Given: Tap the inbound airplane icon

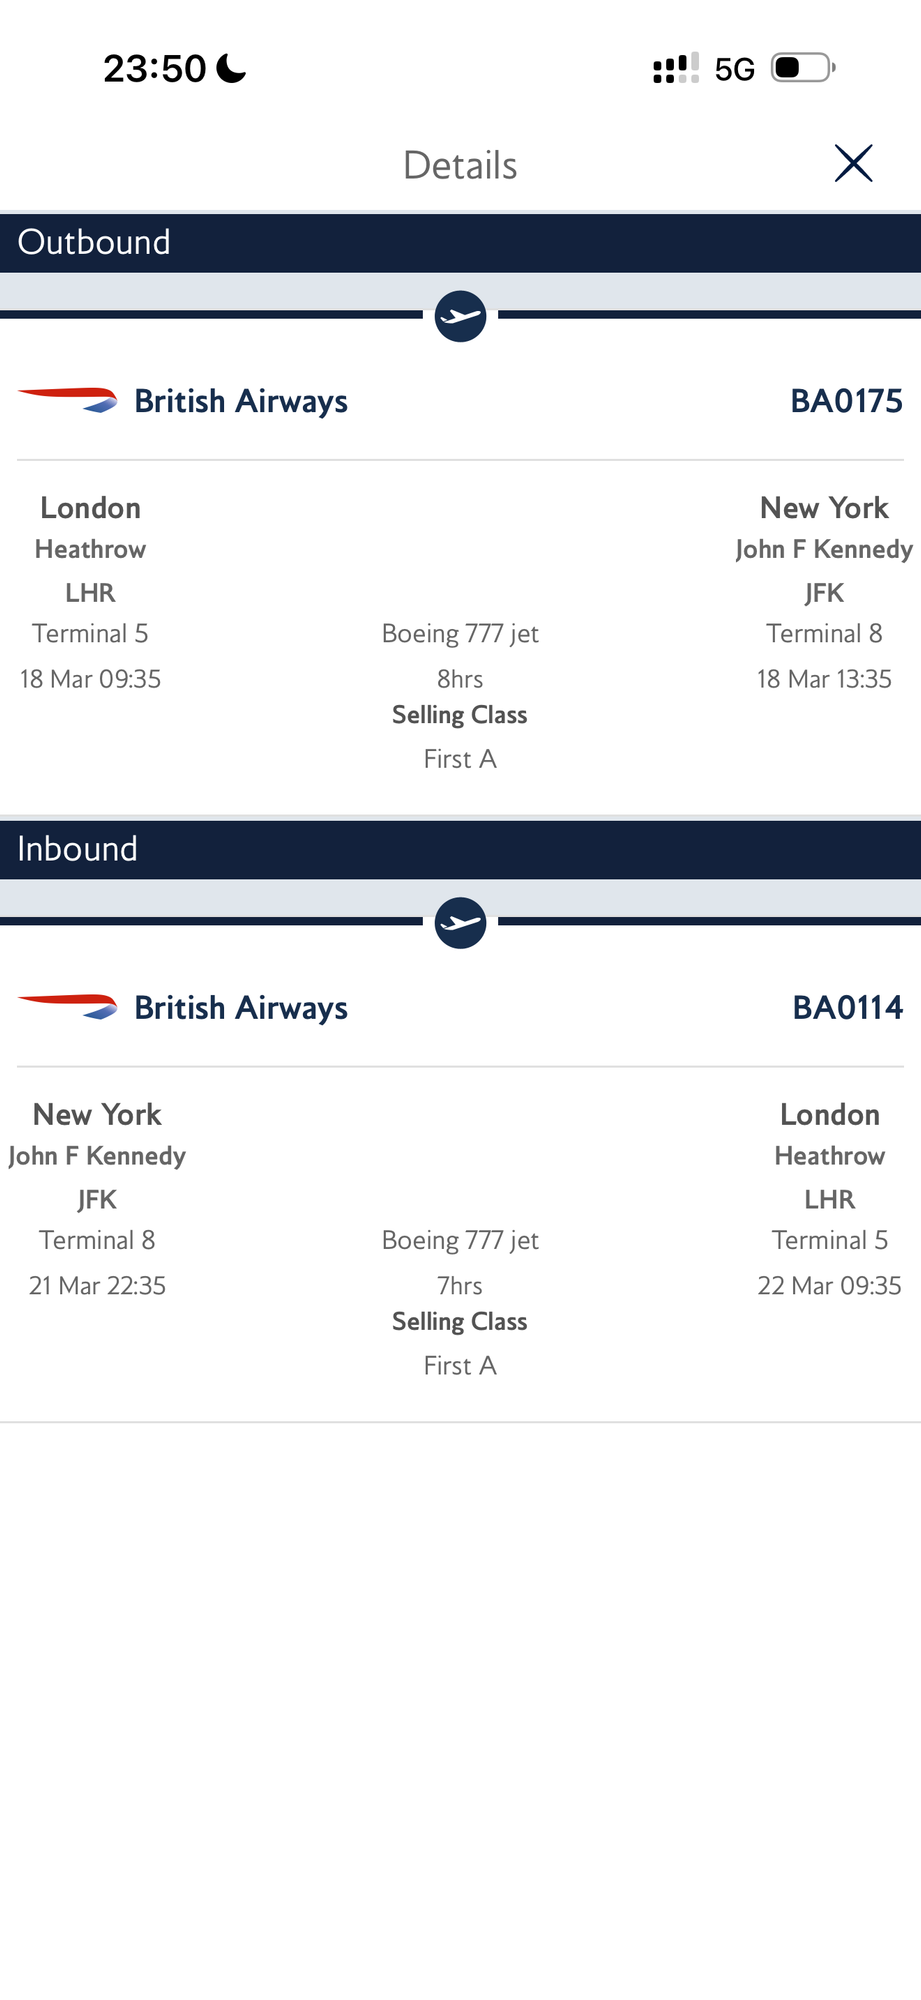Looking at the screenshot, I should click(460, 922).
